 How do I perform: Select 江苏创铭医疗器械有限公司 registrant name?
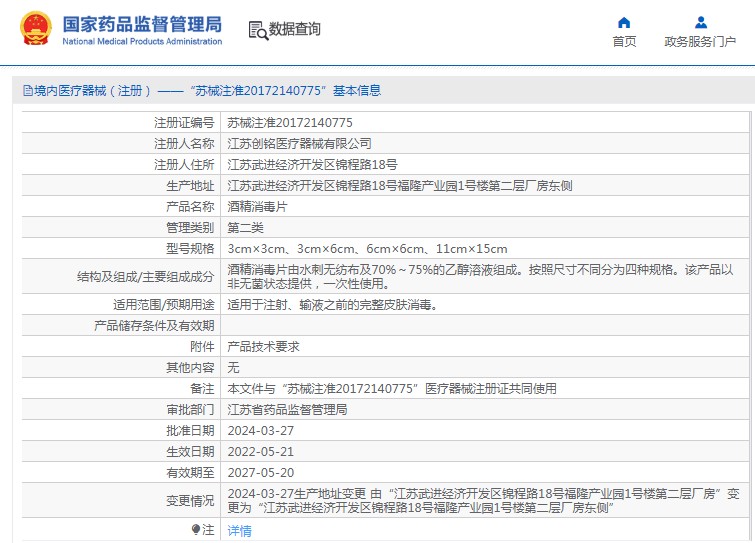[x=299, y=143]
